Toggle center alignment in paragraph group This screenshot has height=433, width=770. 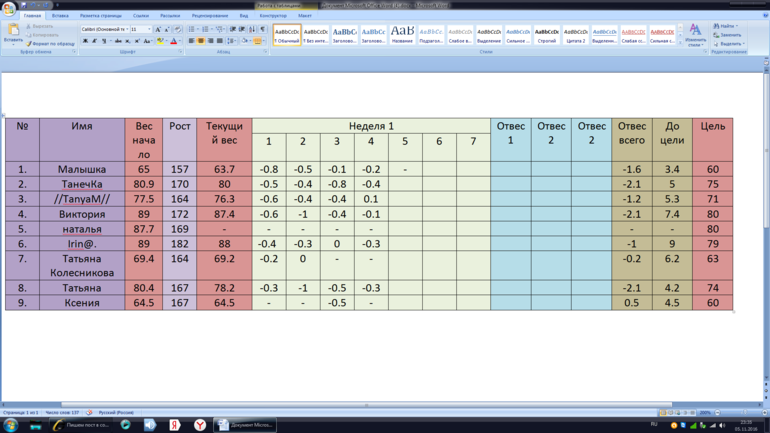point(201,41)
